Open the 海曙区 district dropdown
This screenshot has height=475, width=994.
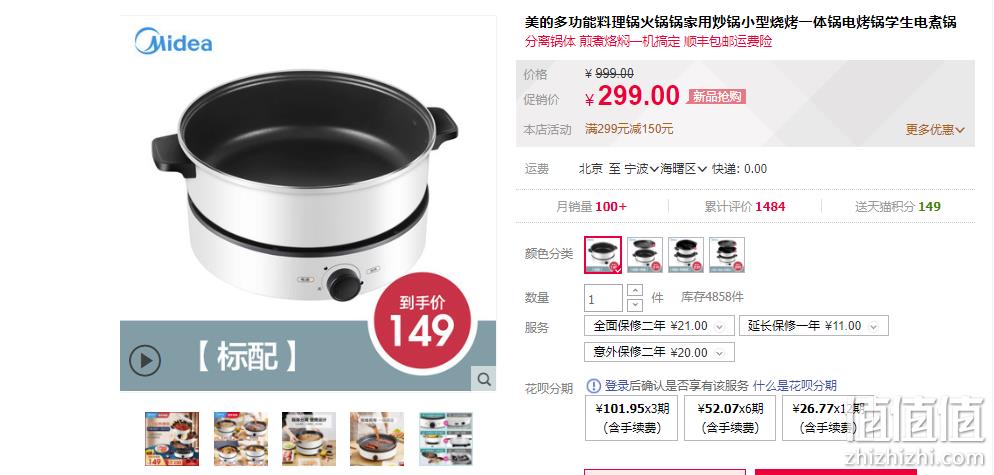coord(683,169)
